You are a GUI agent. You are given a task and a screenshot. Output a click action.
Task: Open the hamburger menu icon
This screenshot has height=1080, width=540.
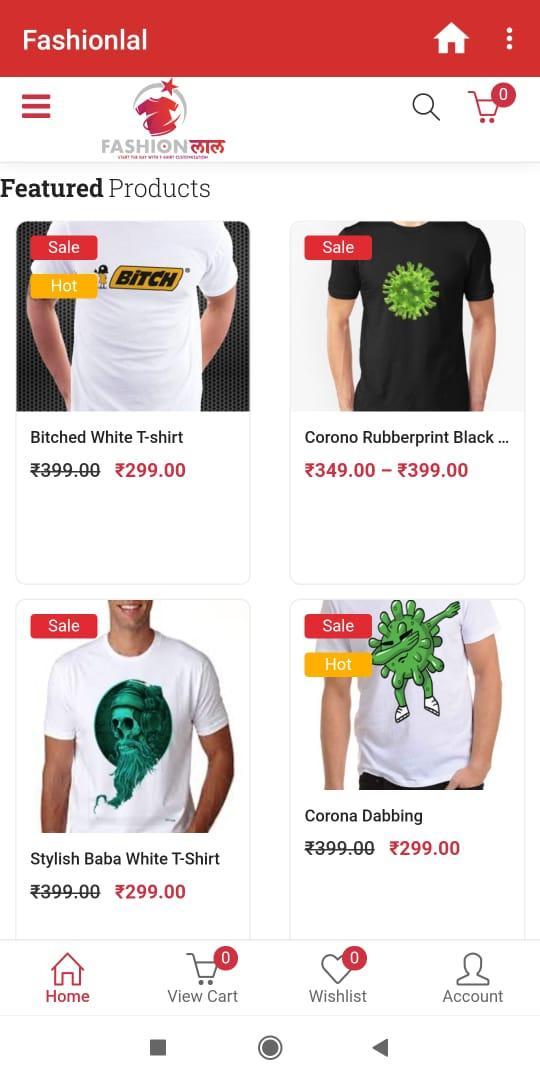[36, 106]
